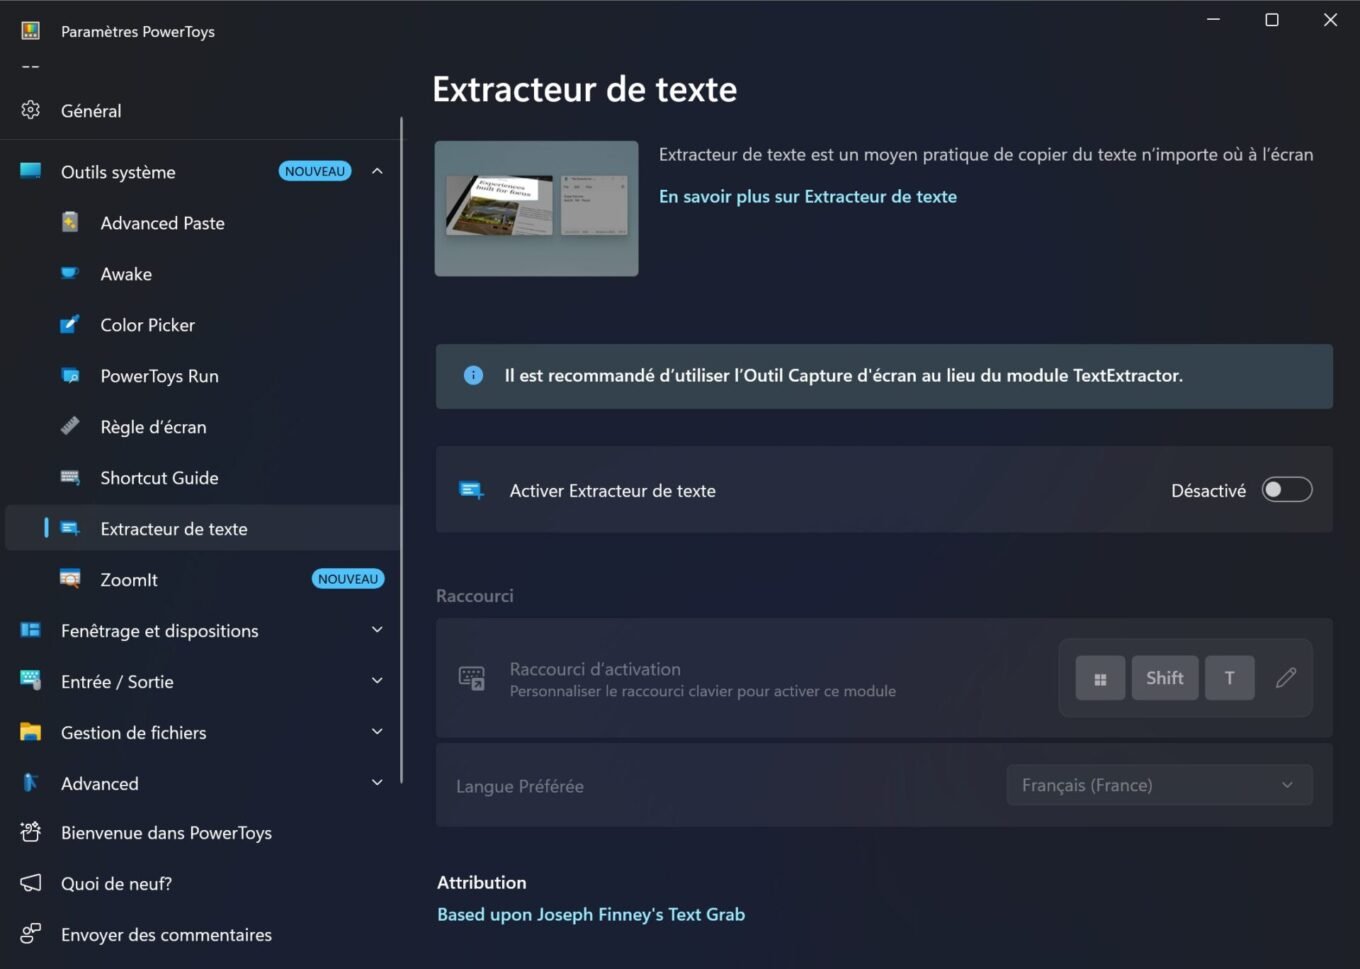
Task: Click the Général gear icon
Action: click(31, 110)
